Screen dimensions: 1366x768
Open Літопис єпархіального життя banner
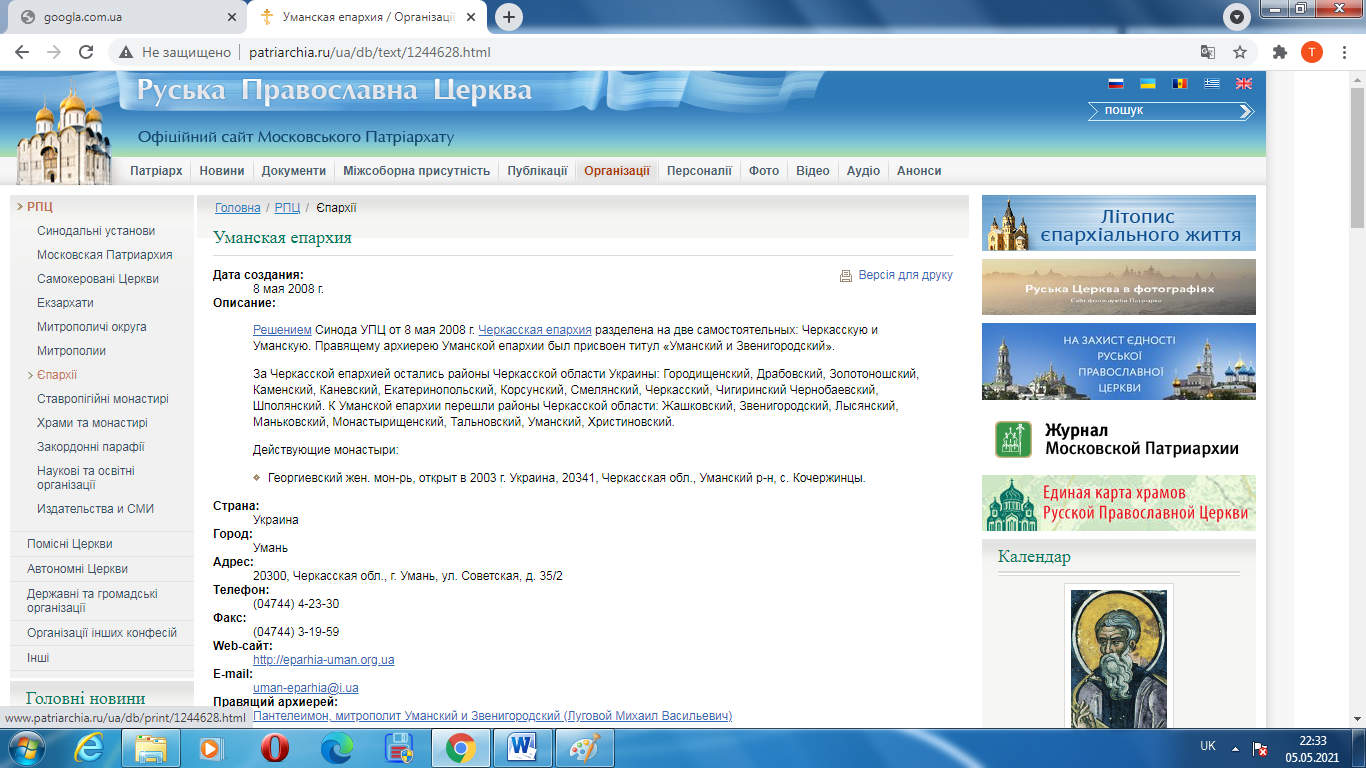pos(1119,223)
